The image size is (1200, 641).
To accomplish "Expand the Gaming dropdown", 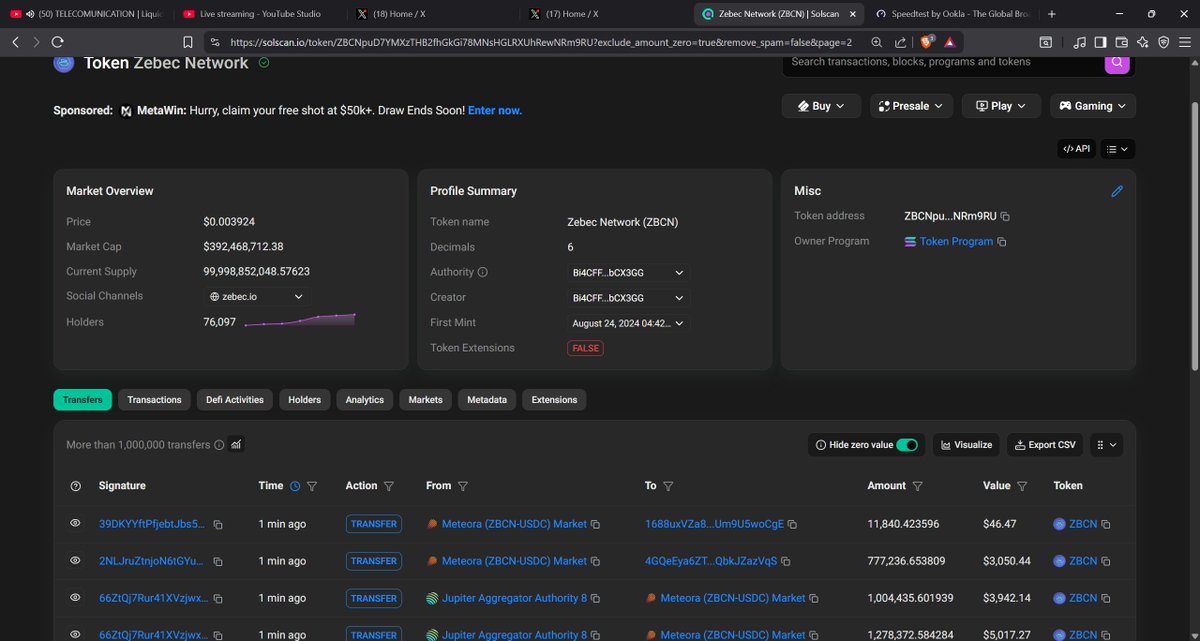I will [x=1093, y=106].
